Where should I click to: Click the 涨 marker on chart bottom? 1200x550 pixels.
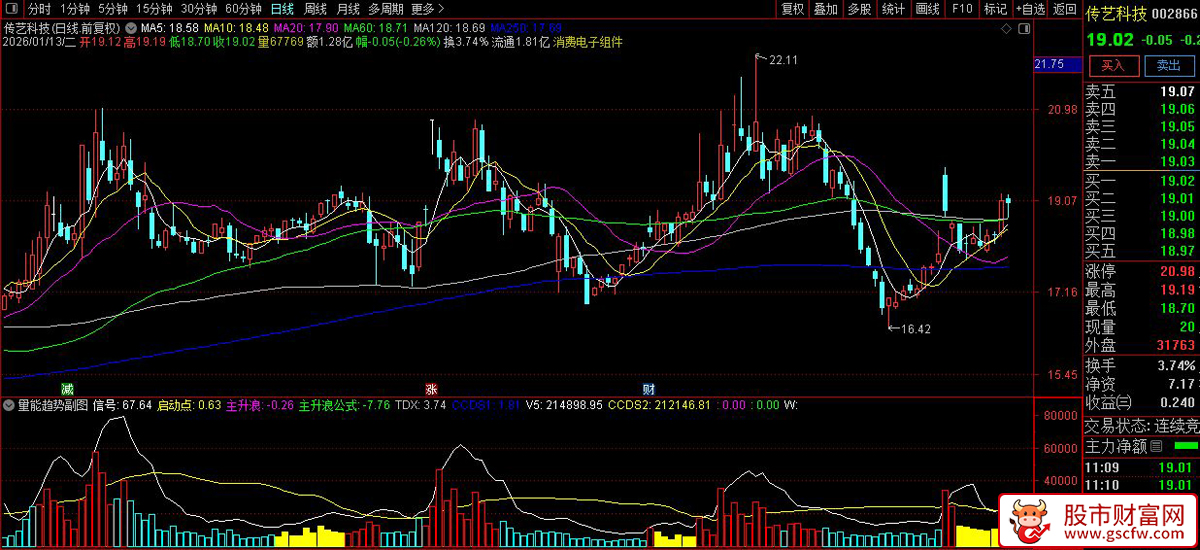point(432,388)
